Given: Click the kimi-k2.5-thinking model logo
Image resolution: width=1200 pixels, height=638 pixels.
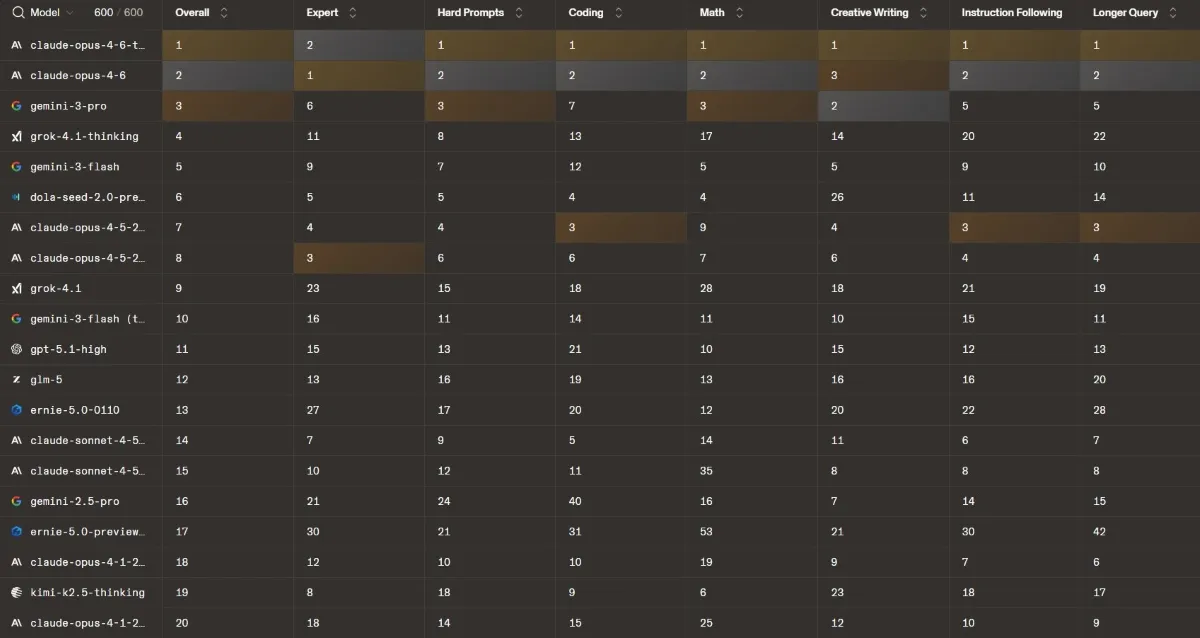Looking at the screenshot, I should click(x=17, y=592).
